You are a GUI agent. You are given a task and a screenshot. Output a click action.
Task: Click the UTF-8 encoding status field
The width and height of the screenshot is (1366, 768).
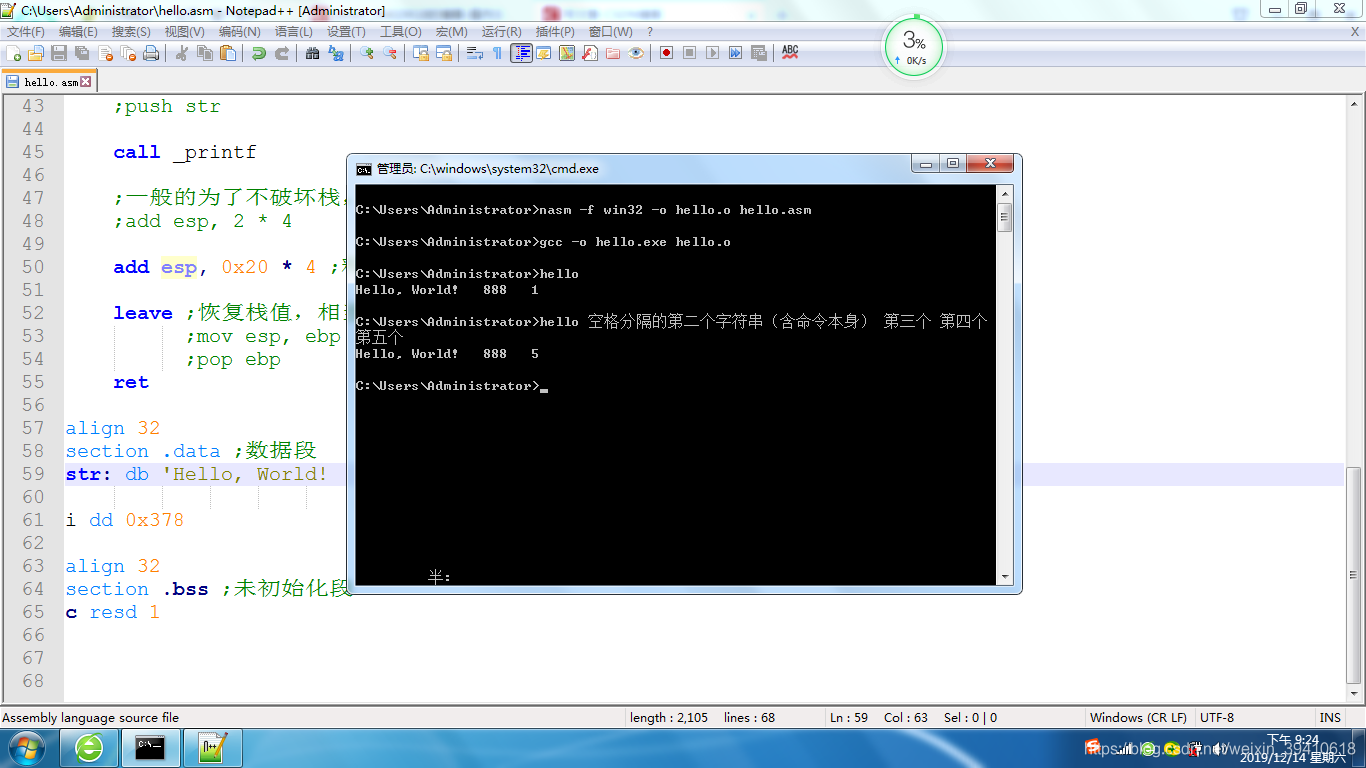1219,717
